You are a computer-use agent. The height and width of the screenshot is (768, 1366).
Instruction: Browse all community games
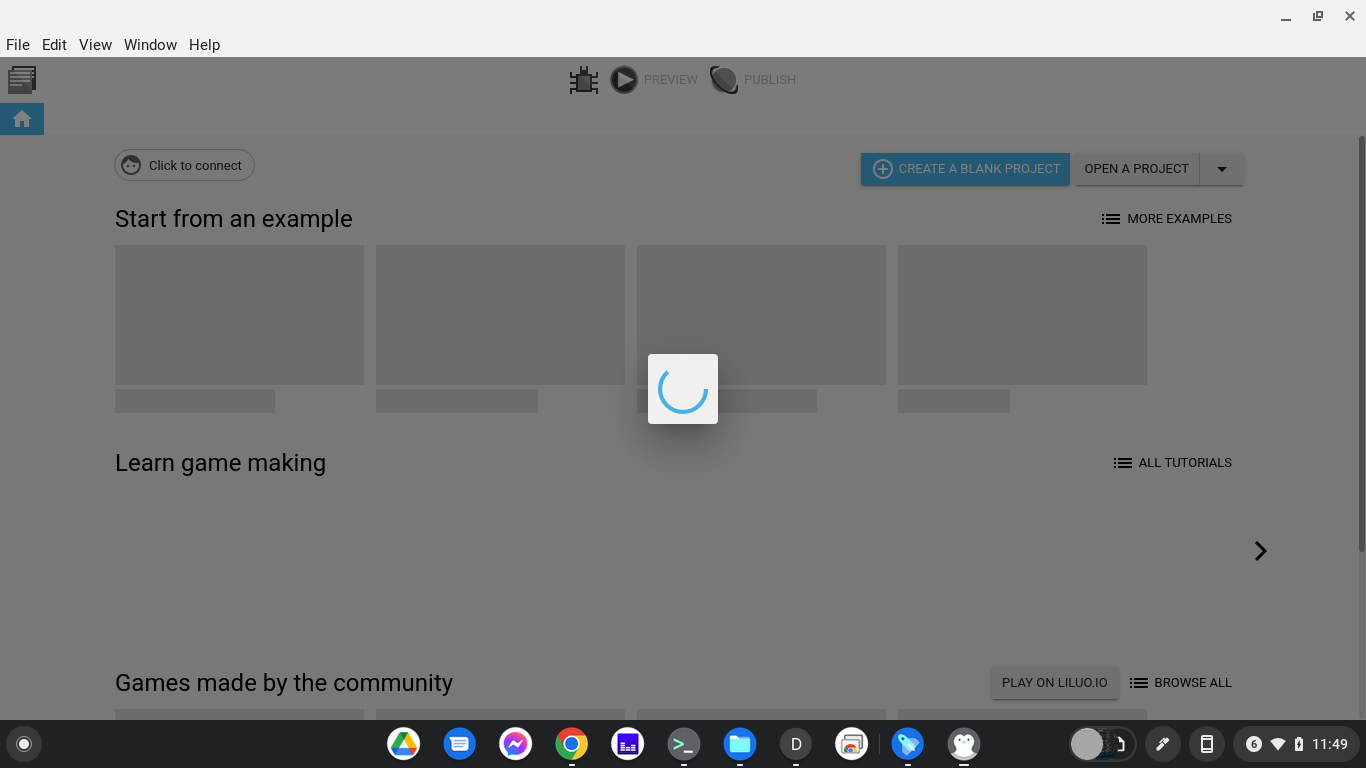(1181, 683)
